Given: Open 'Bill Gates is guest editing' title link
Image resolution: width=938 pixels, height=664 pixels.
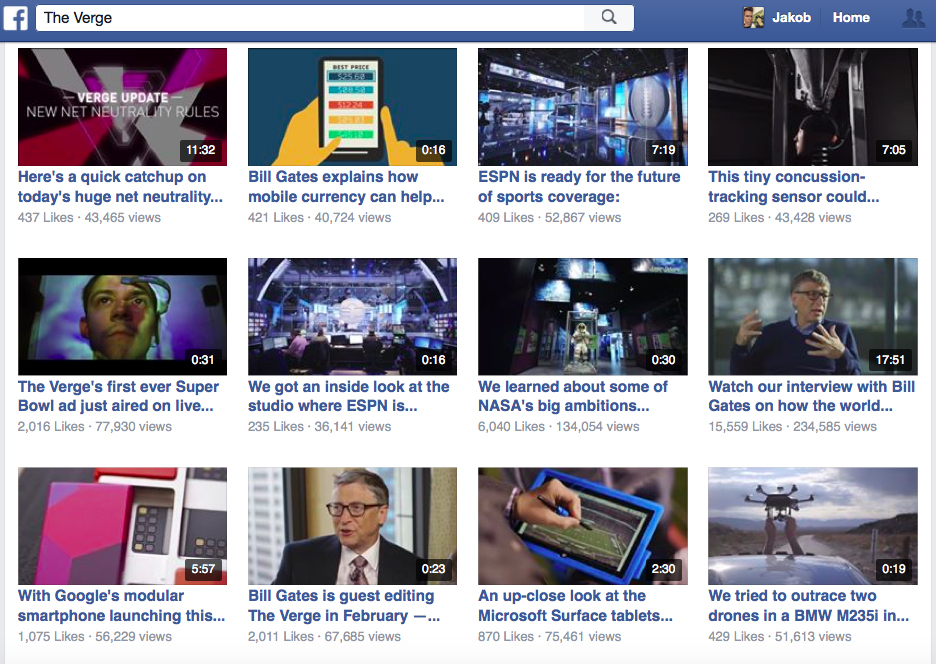Looking at the screenshot, I should point(344,605).
